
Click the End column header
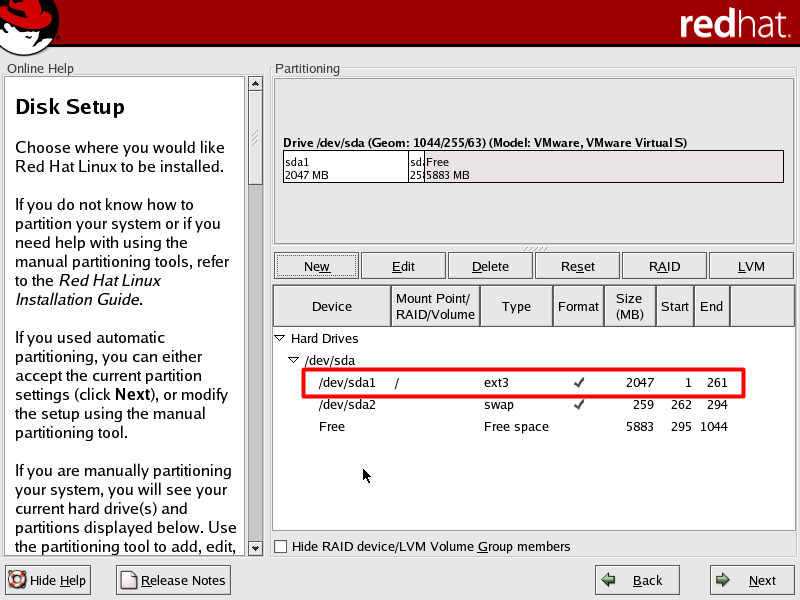711,306
